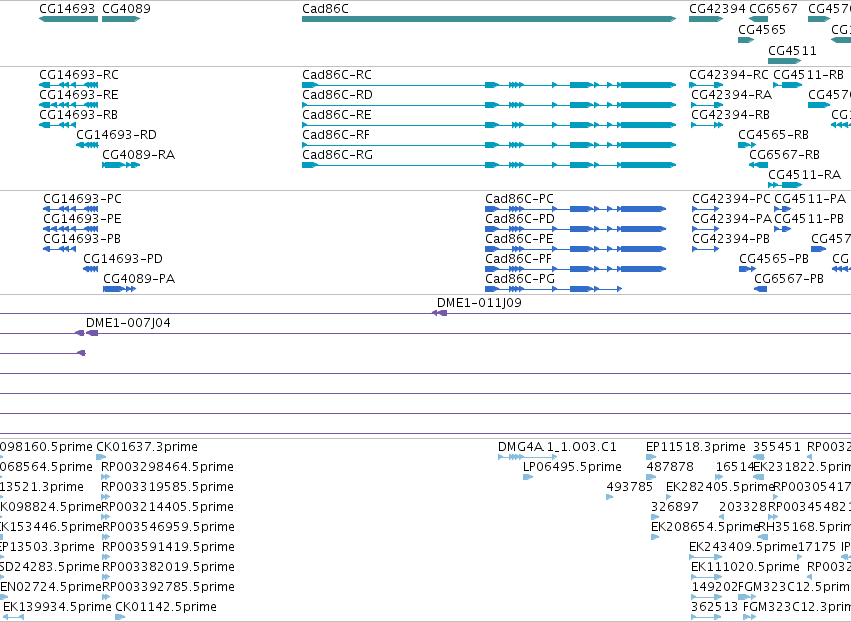Select the DME1-007J04 clone marker
851x622 pixels.
click(86, 333)
